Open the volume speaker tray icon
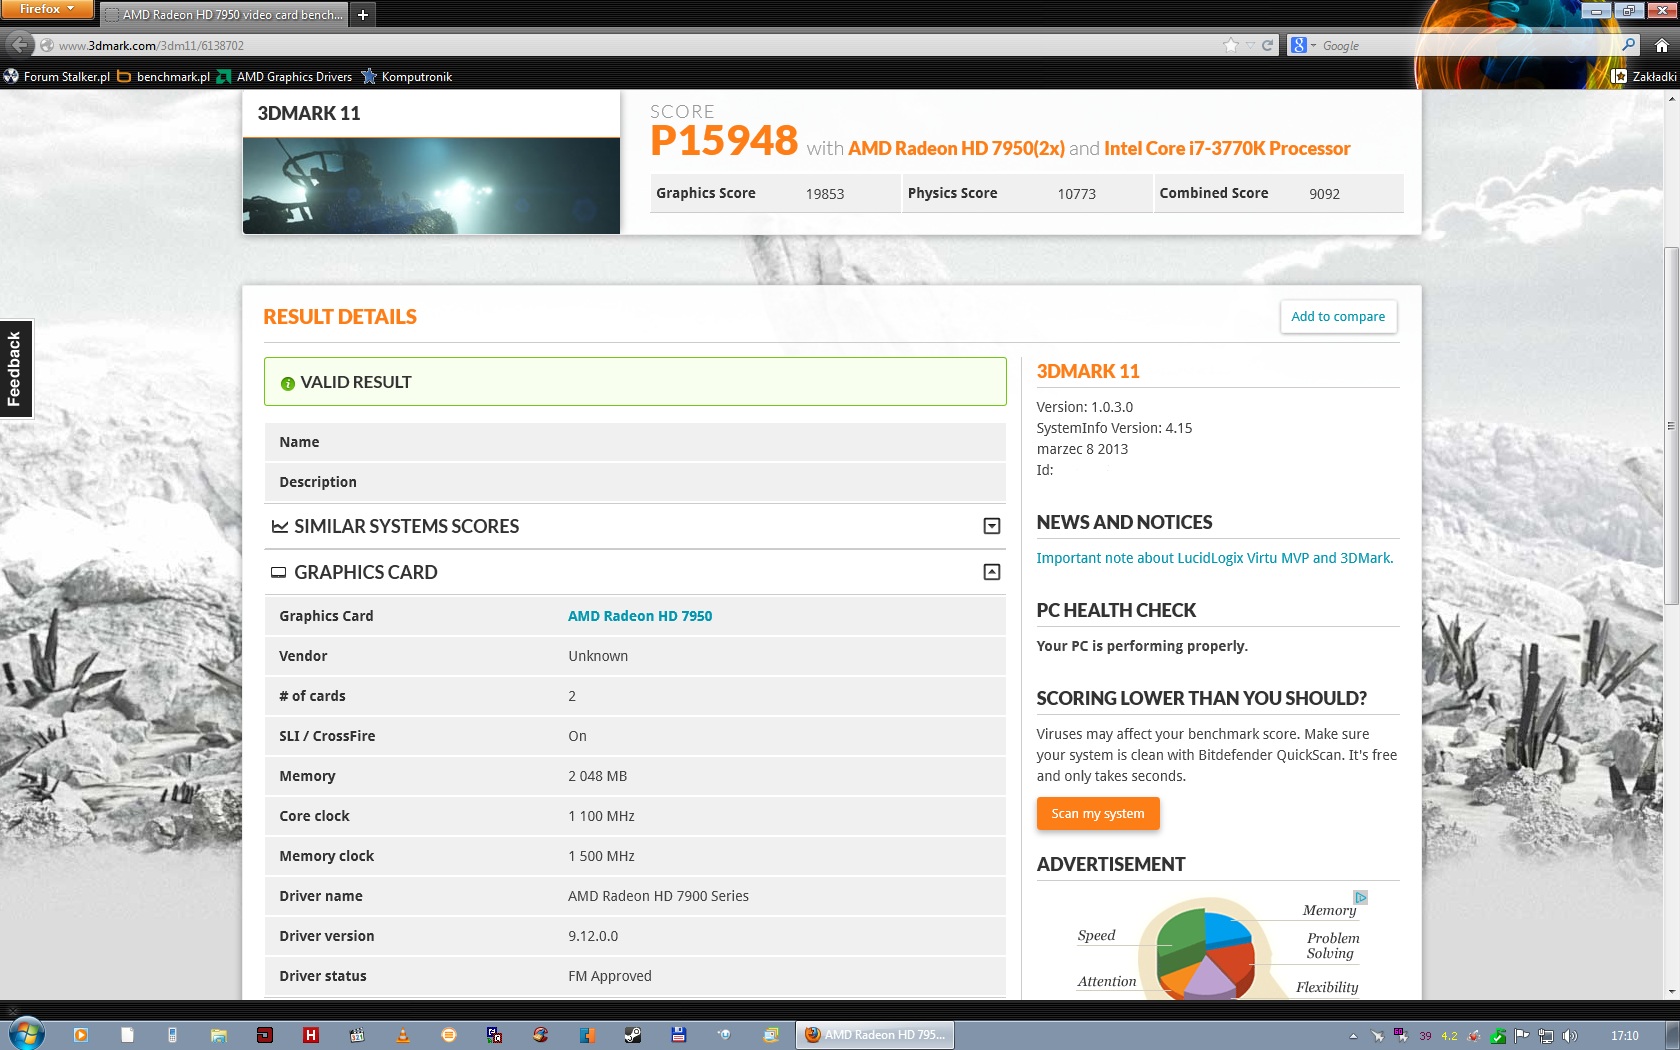The image size is (1680, 1050). 1570,1036
